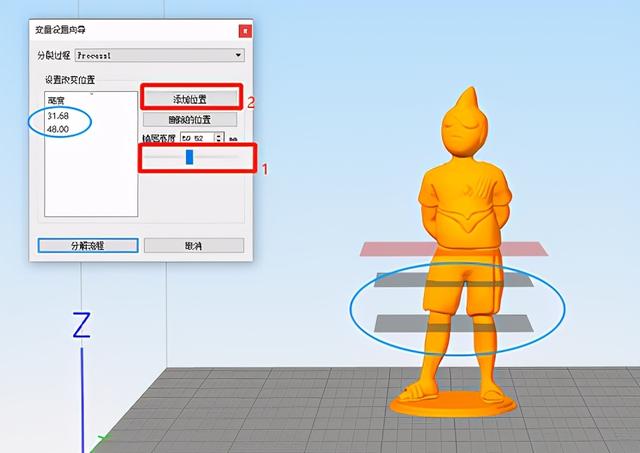Click the layer height input field showing 50.52
This screenshot has width=640, height=453.
point(198,138)
